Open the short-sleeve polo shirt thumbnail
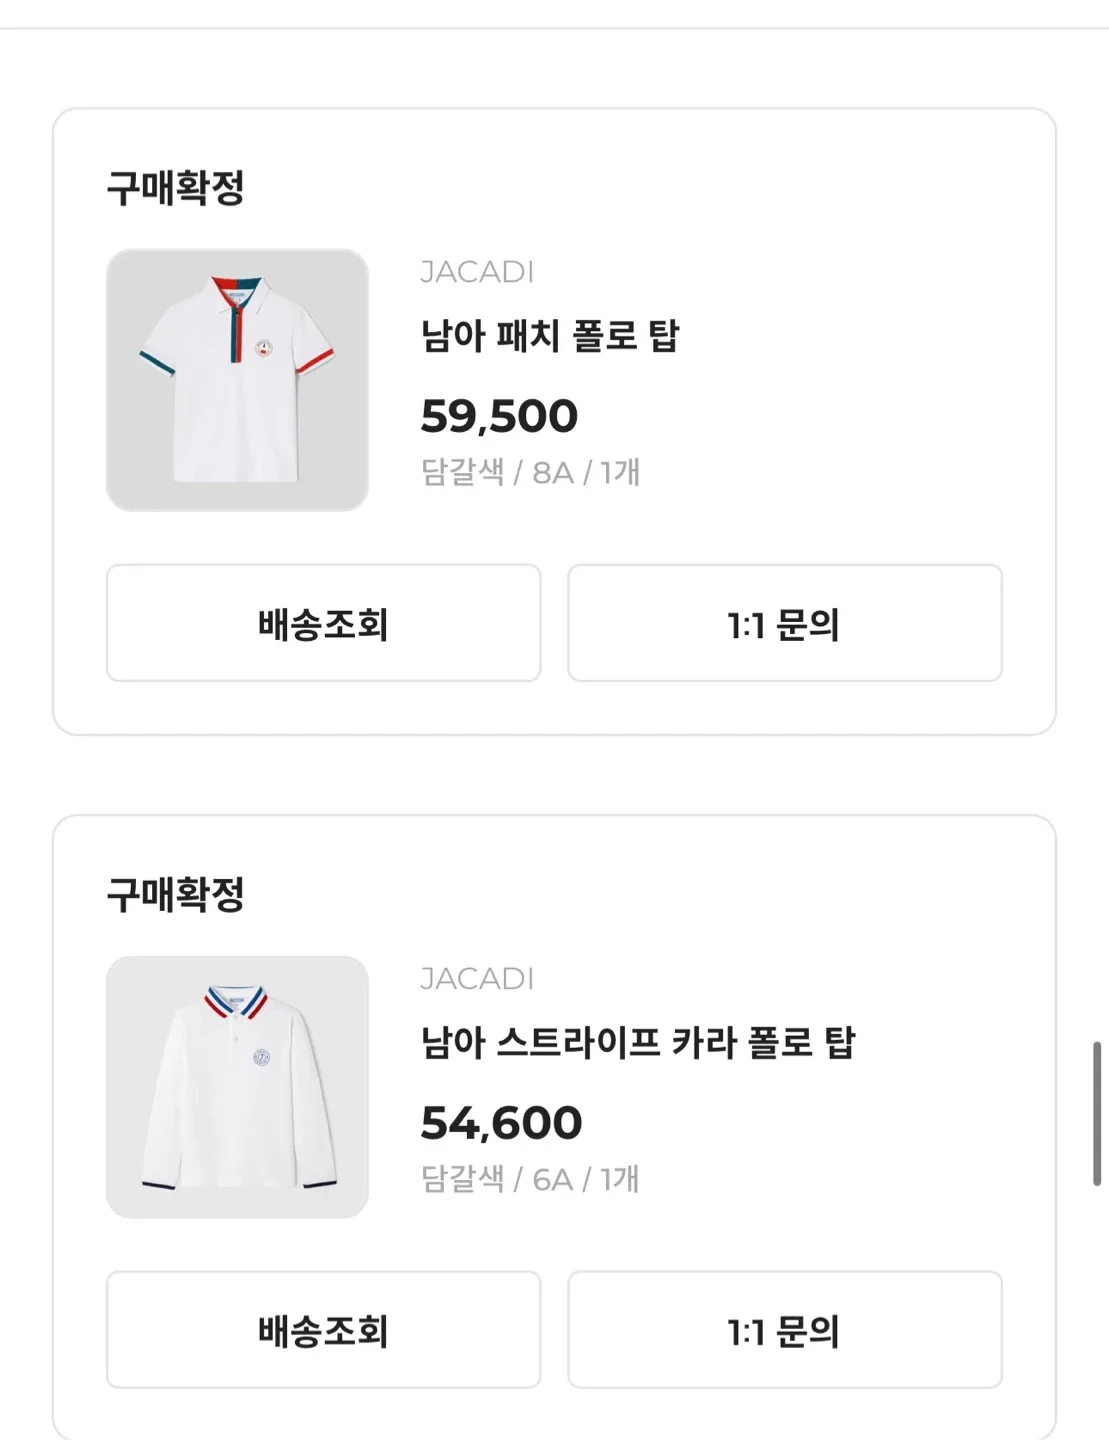This screenshot has height=1440, width=1109. coord(237,380)
